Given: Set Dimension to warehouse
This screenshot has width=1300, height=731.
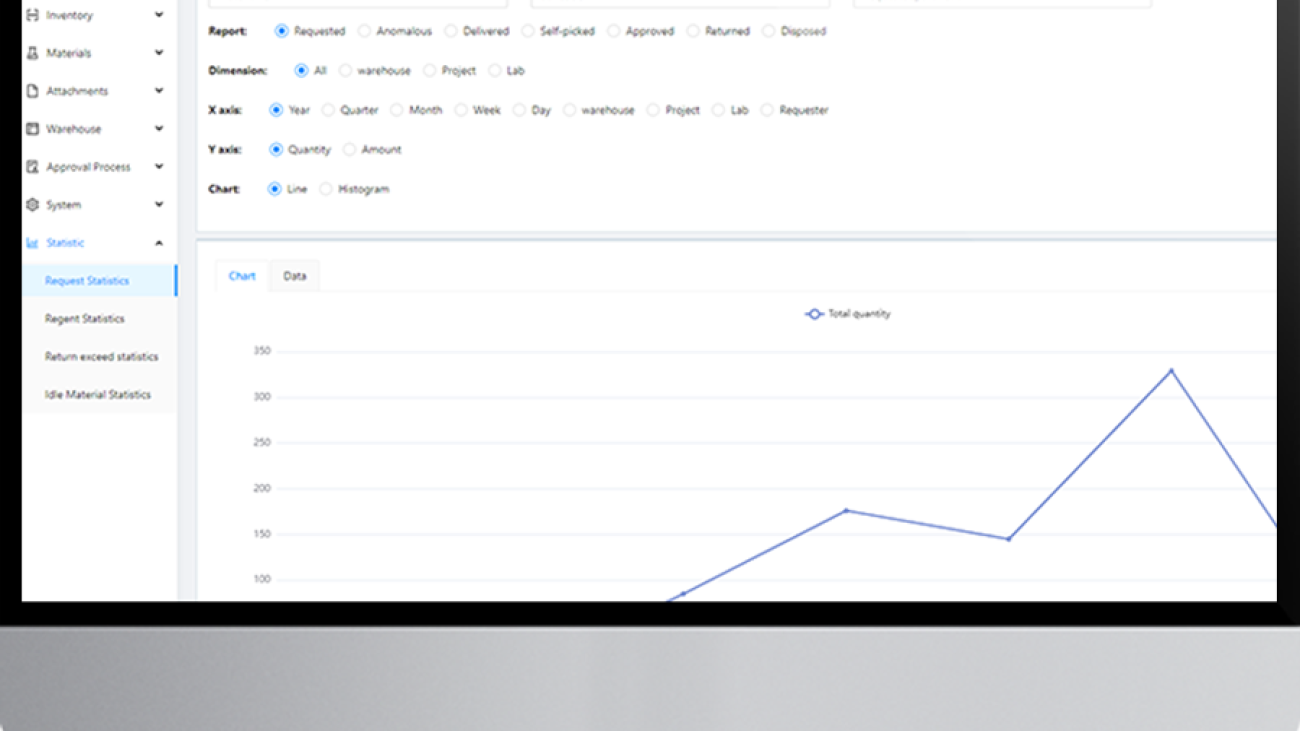Looking at the screenshot, I should (345, 71).
